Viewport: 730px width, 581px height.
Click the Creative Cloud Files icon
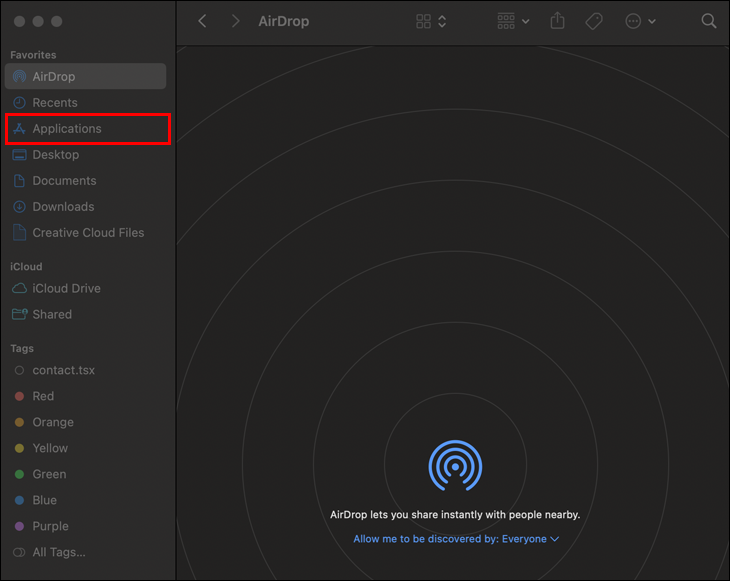(x=20, y=232)
